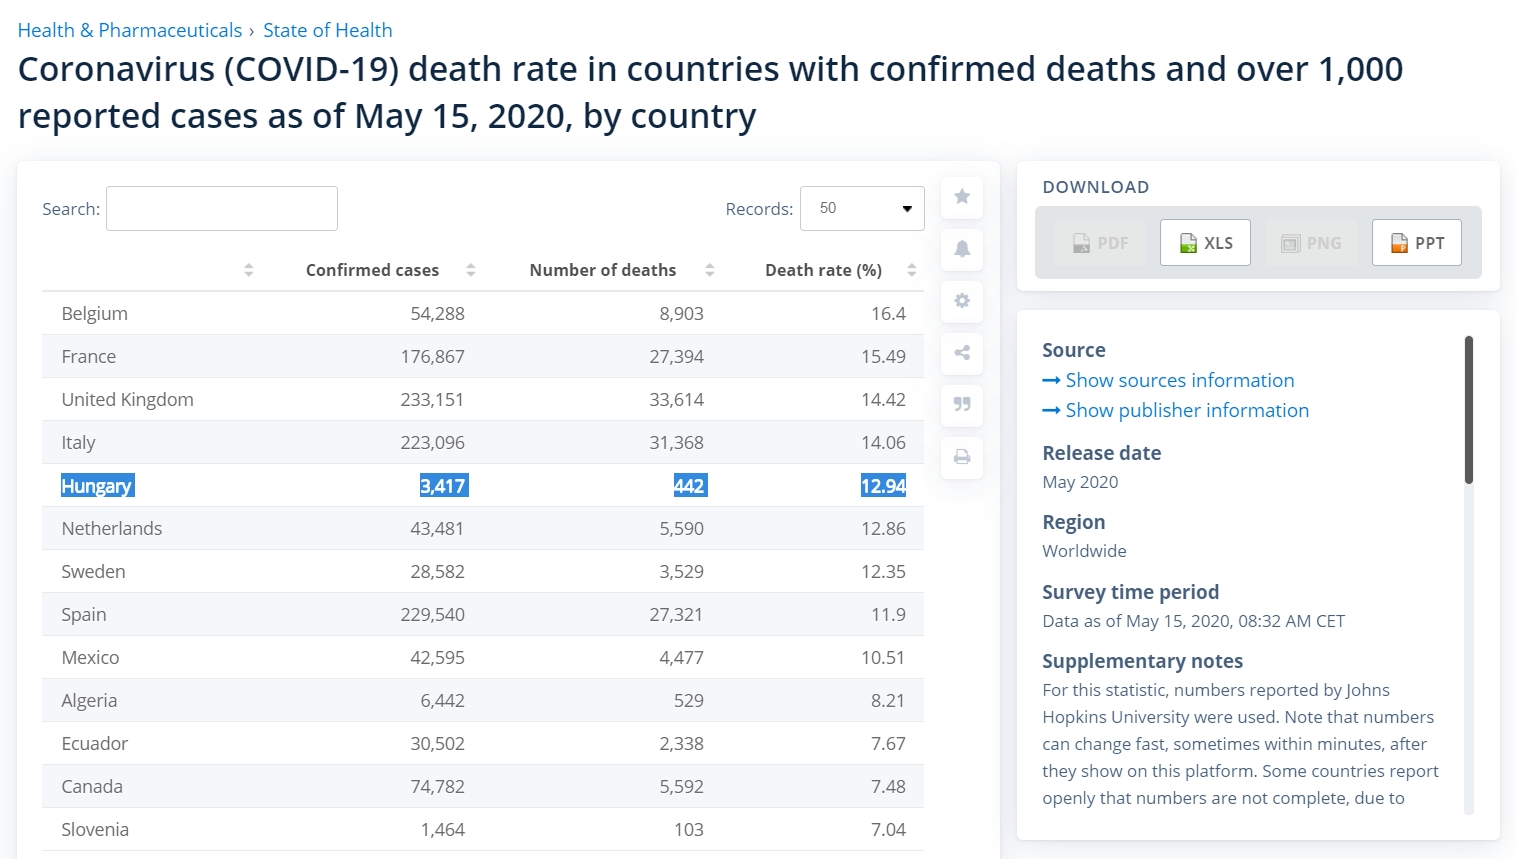Click the greyed-out PDF download button
Viewport: 1516px width, 859px height.
(1100, 243)
